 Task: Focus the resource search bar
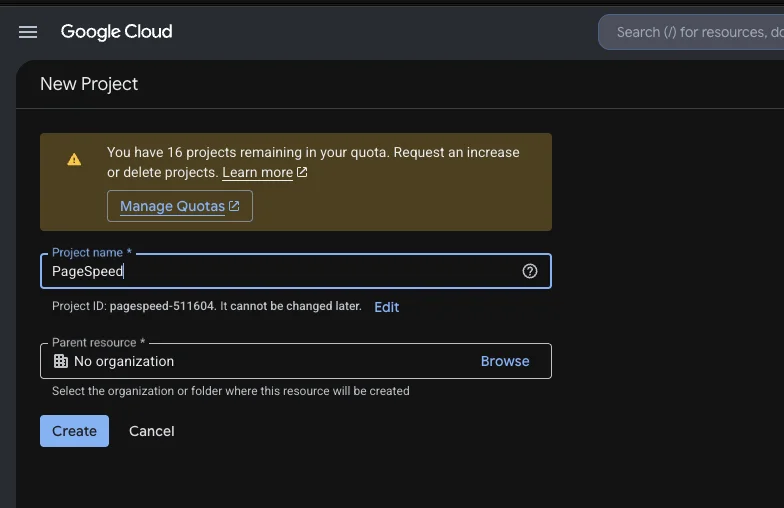(691, 32)
